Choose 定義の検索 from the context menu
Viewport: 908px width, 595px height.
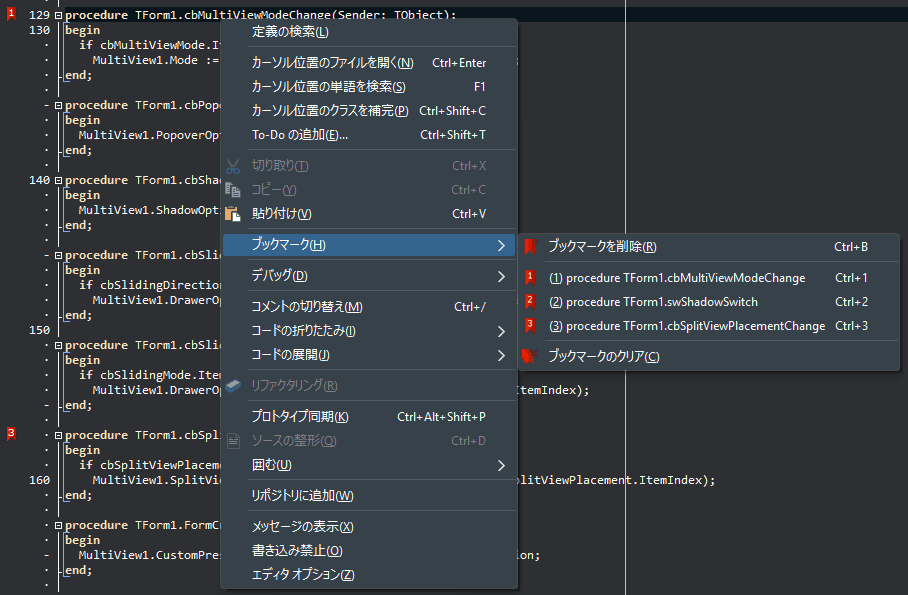pyautogui.click(x=369, y=32)
